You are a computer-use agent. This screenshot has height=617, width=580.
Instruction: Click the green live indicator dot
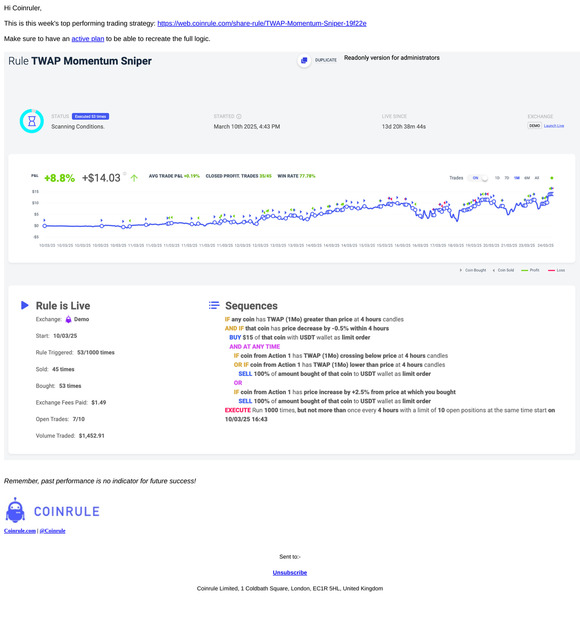click(x=552, y=178)
